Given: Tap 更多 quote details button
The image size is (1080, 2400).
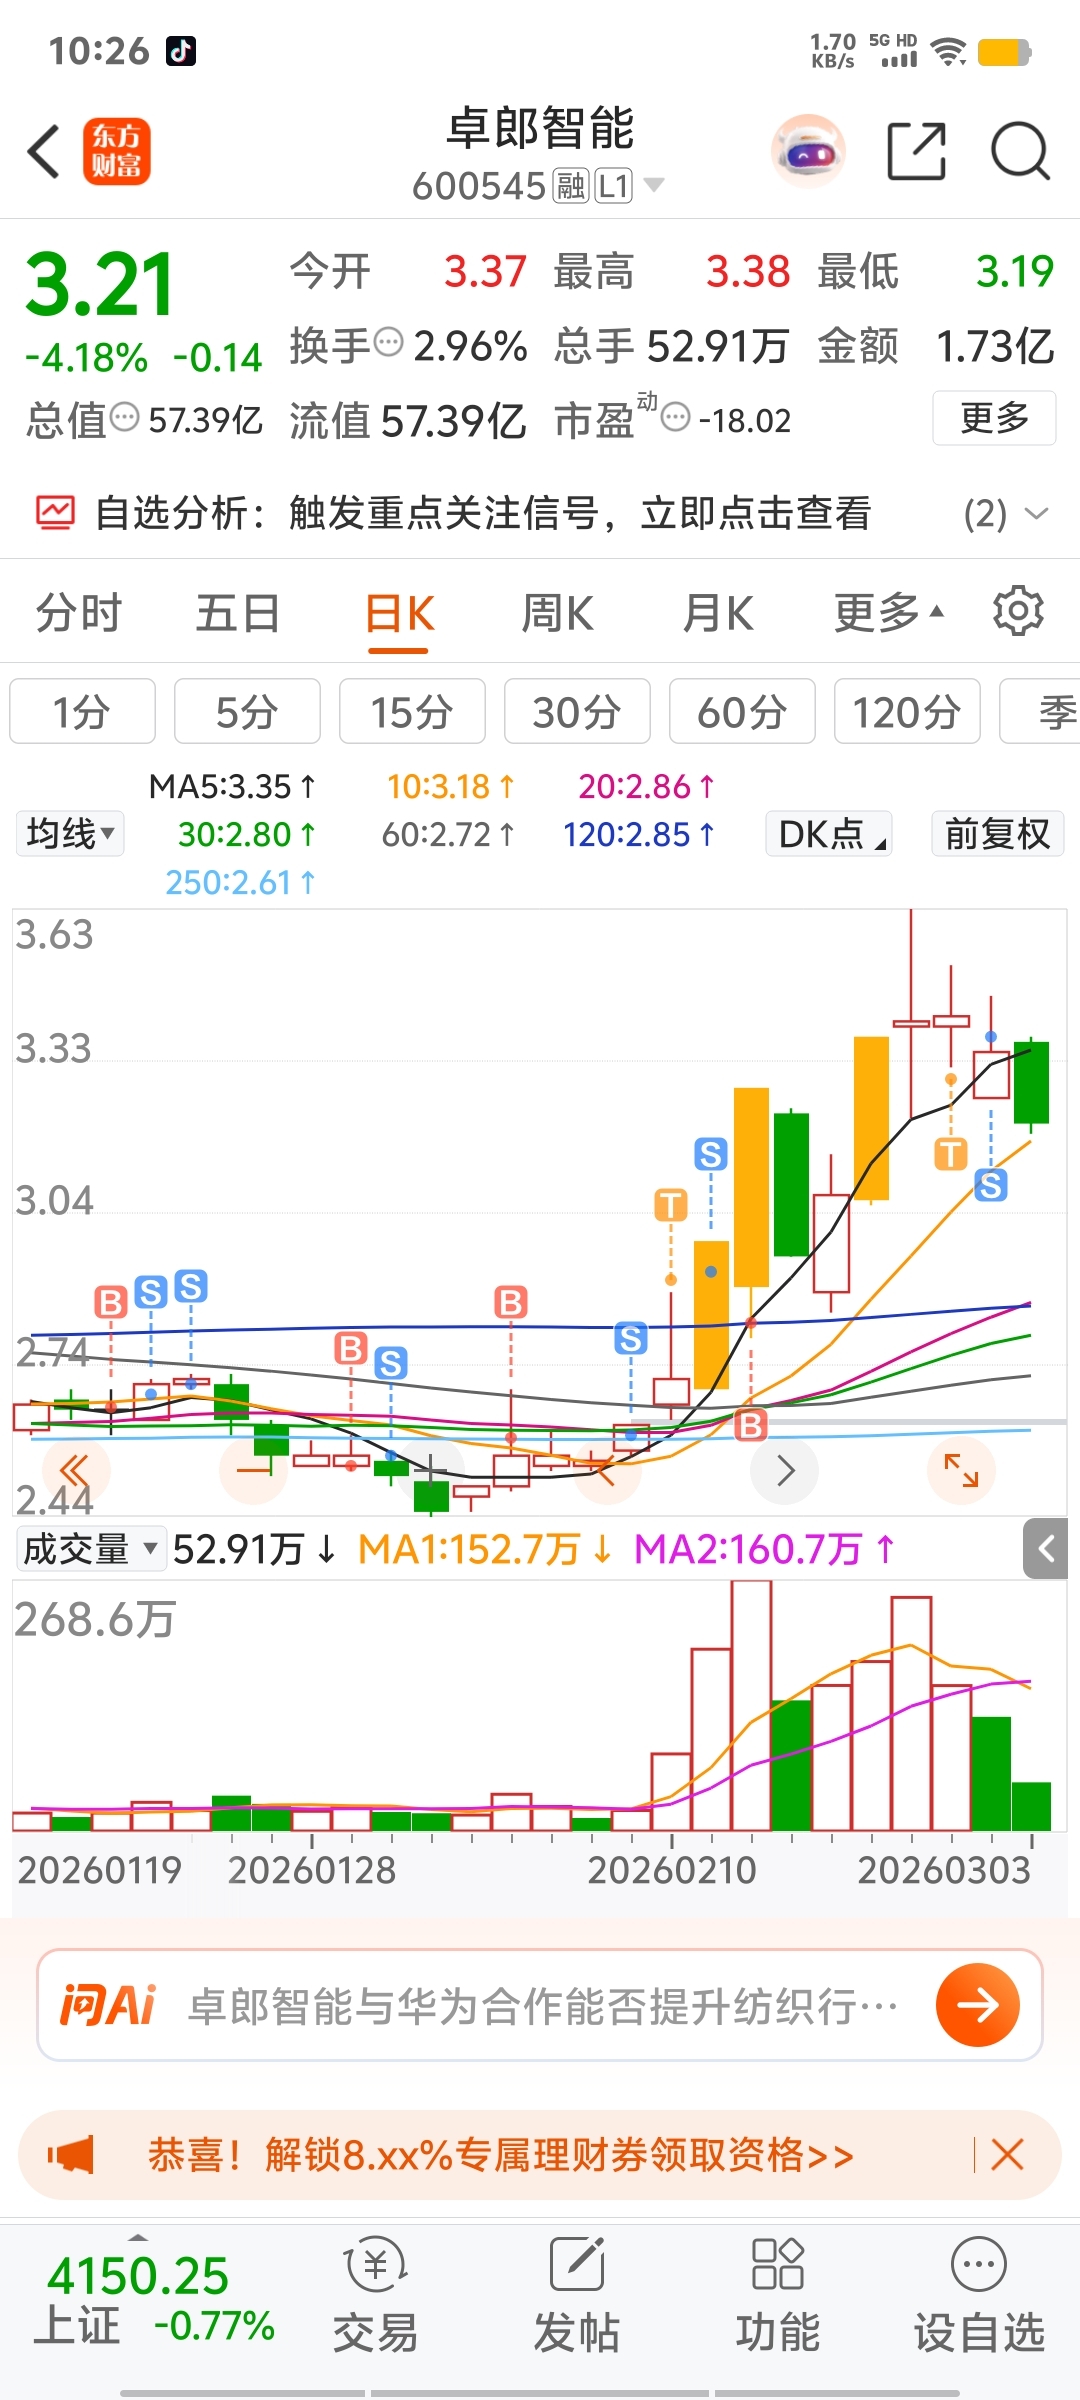Looking at the screenshot, I should 994,418.
